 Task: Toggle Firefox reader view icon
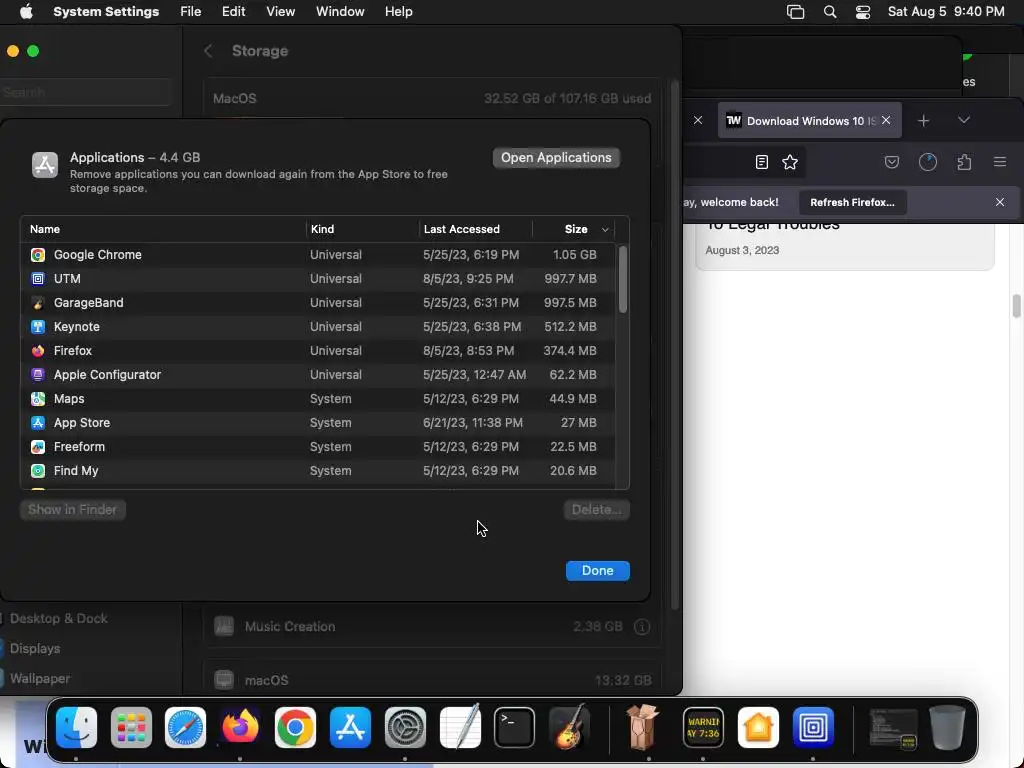[x=761, y=162]
